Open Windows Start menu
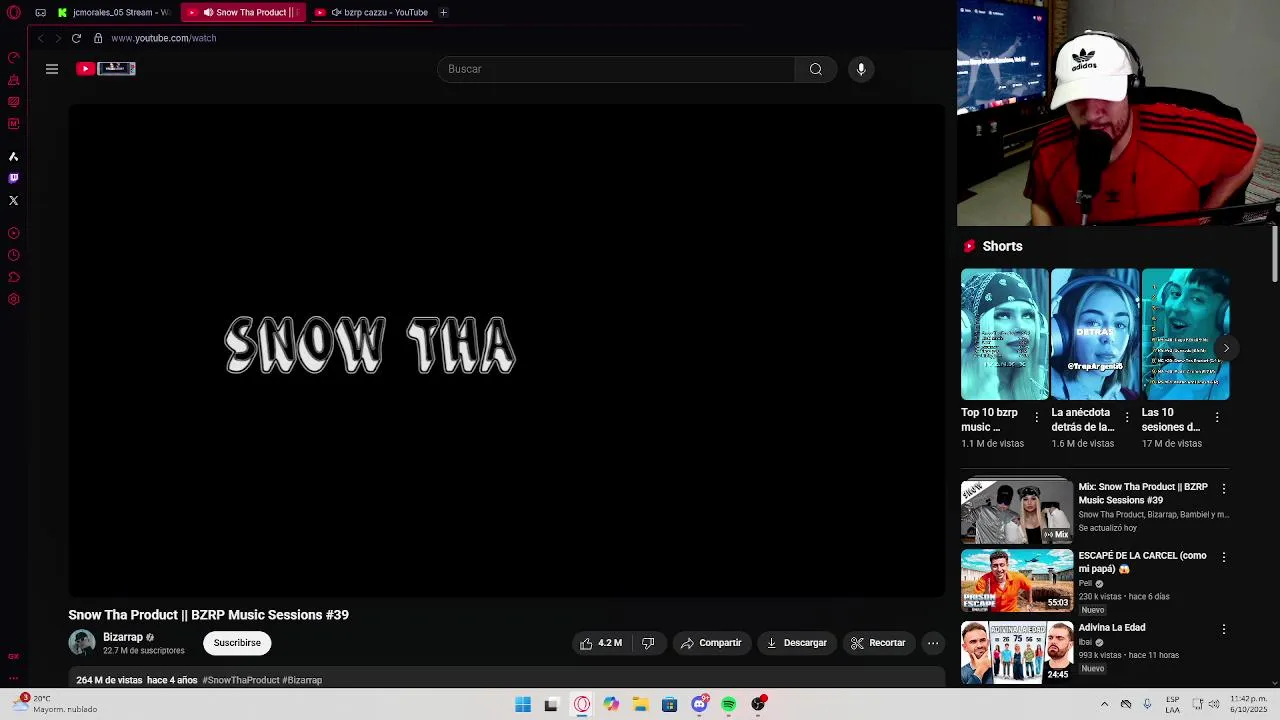Screen dimensions: 1280x720 (523, 705)
